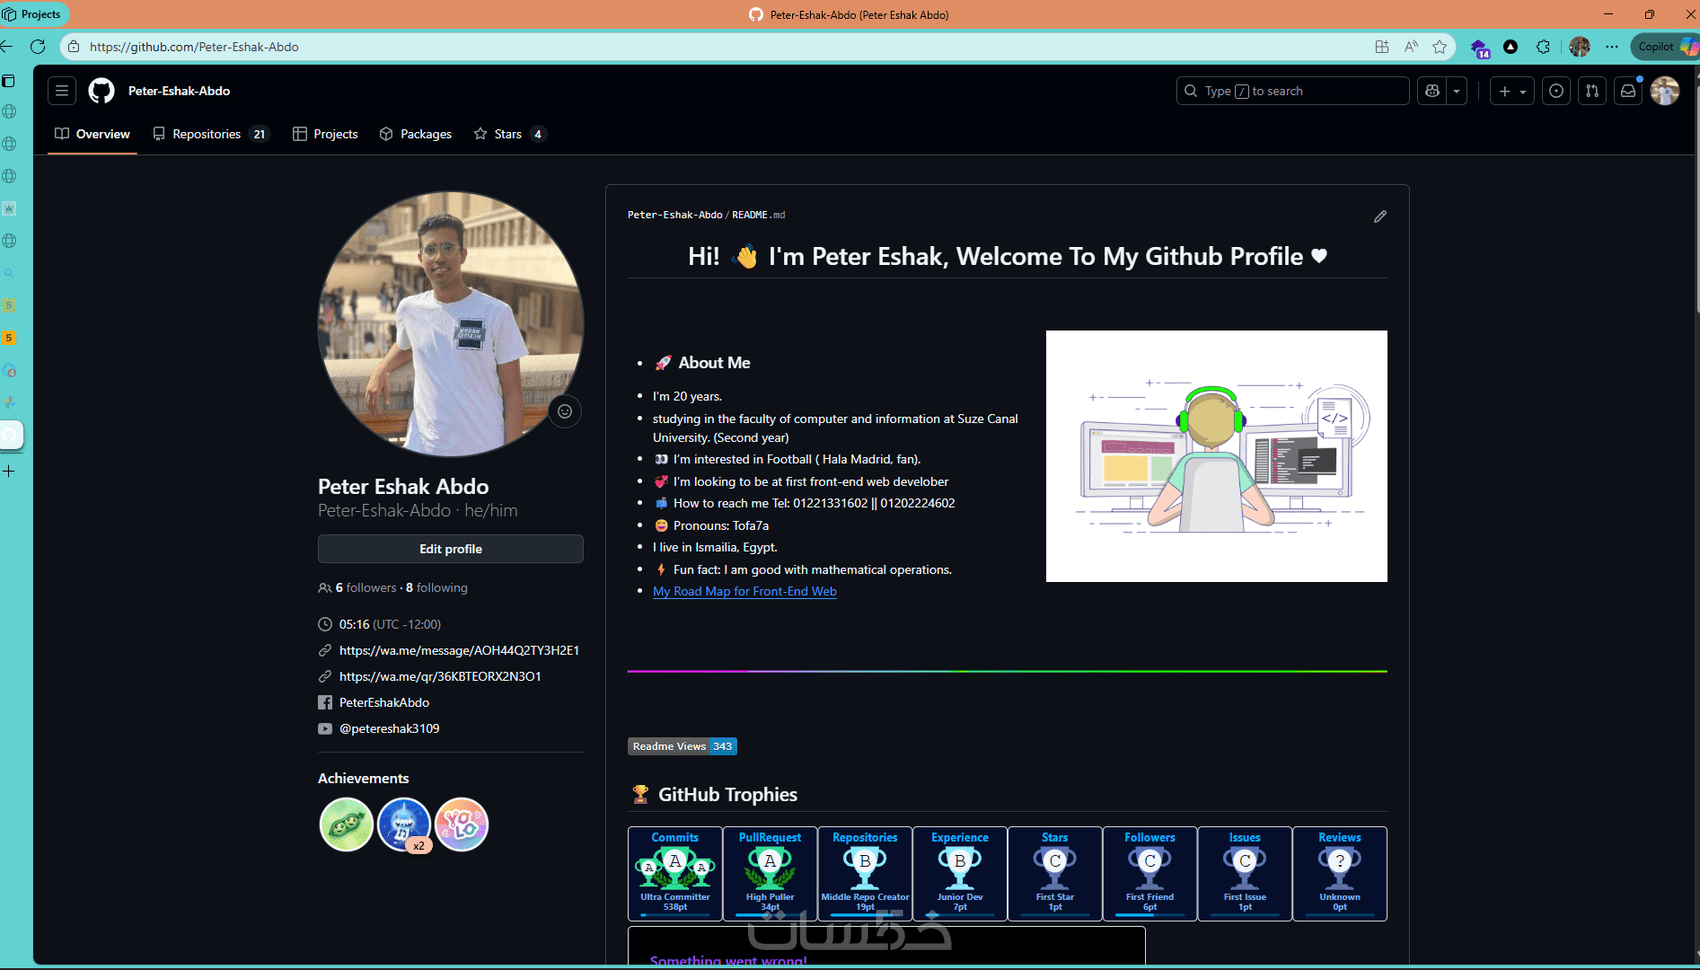Open a new tab with the sidebar plus
The width and height of the screenshot is (1700, 970).
coord(9,471)
